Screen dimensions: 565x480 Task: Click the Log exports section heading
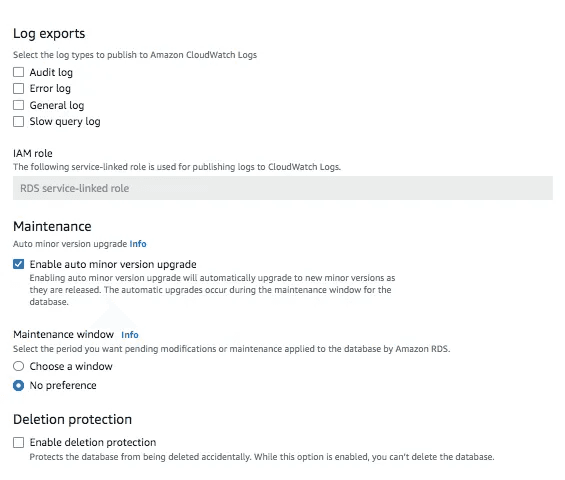tap(49, 34)
